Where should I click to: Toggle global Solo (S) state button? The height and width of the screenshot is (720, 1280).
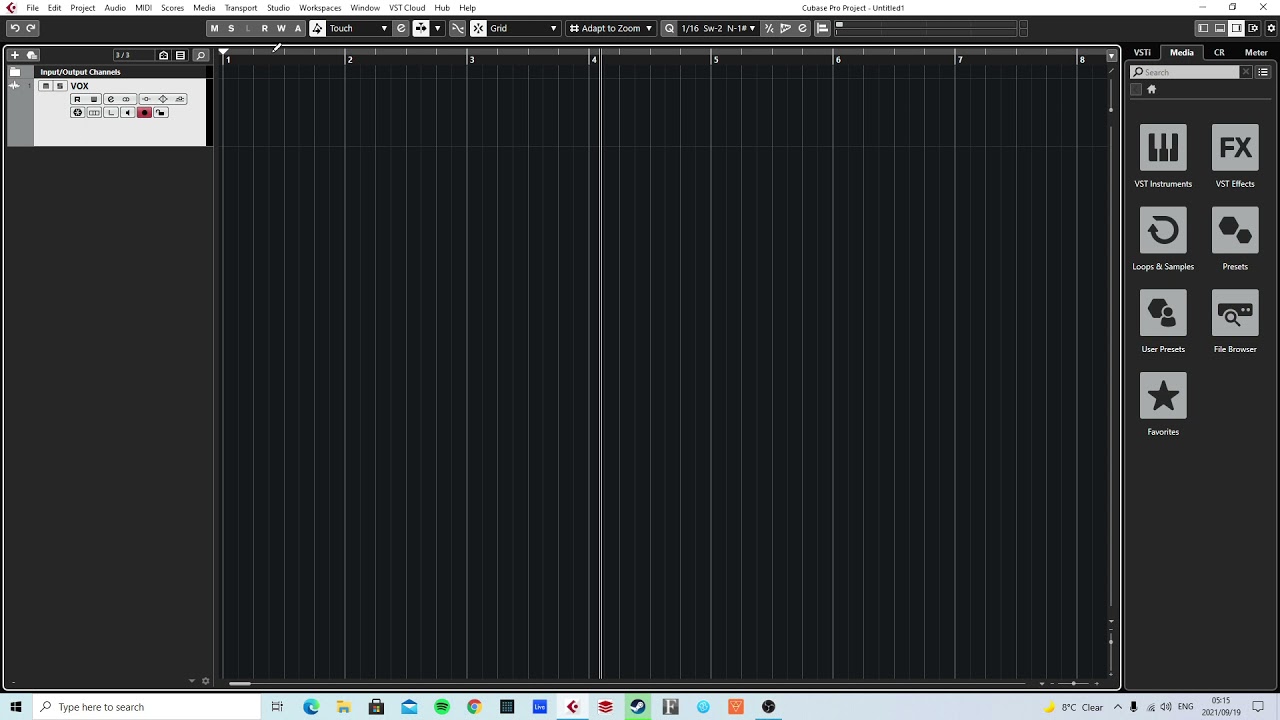(231, 28)
